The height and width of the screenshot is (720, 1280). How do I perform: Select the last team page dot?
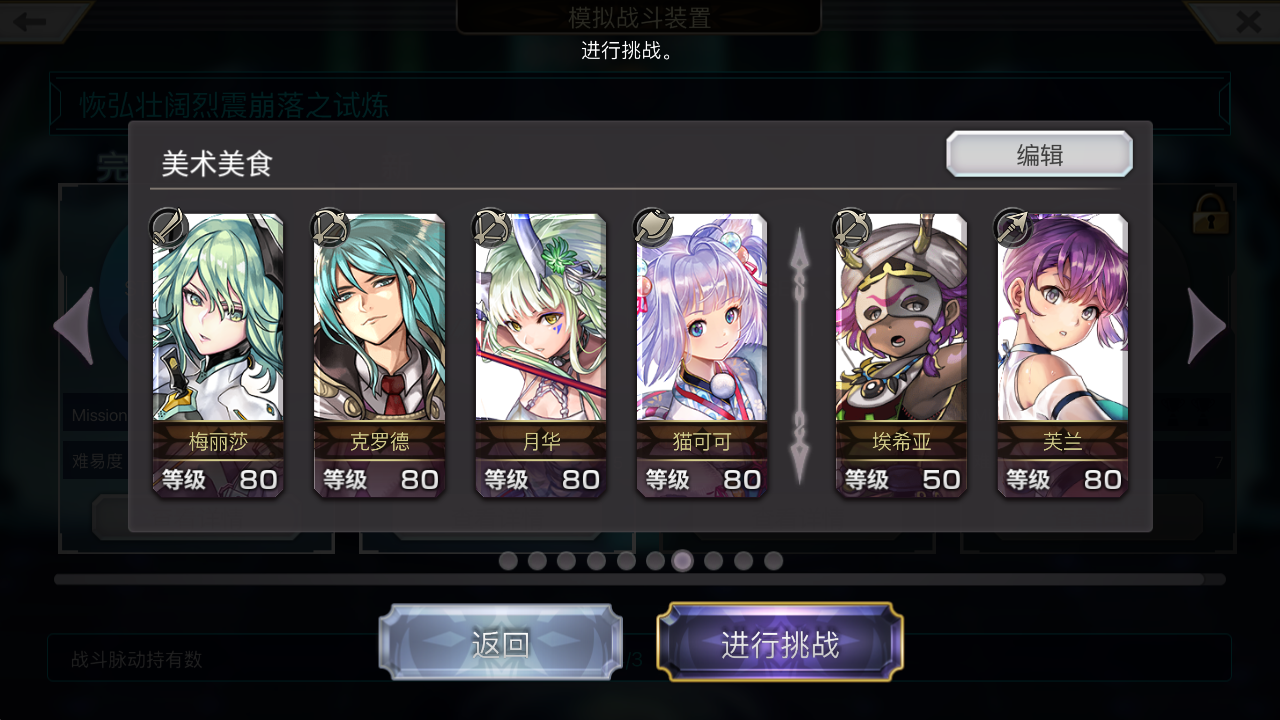pyautogui.click(x=773, y=561)
